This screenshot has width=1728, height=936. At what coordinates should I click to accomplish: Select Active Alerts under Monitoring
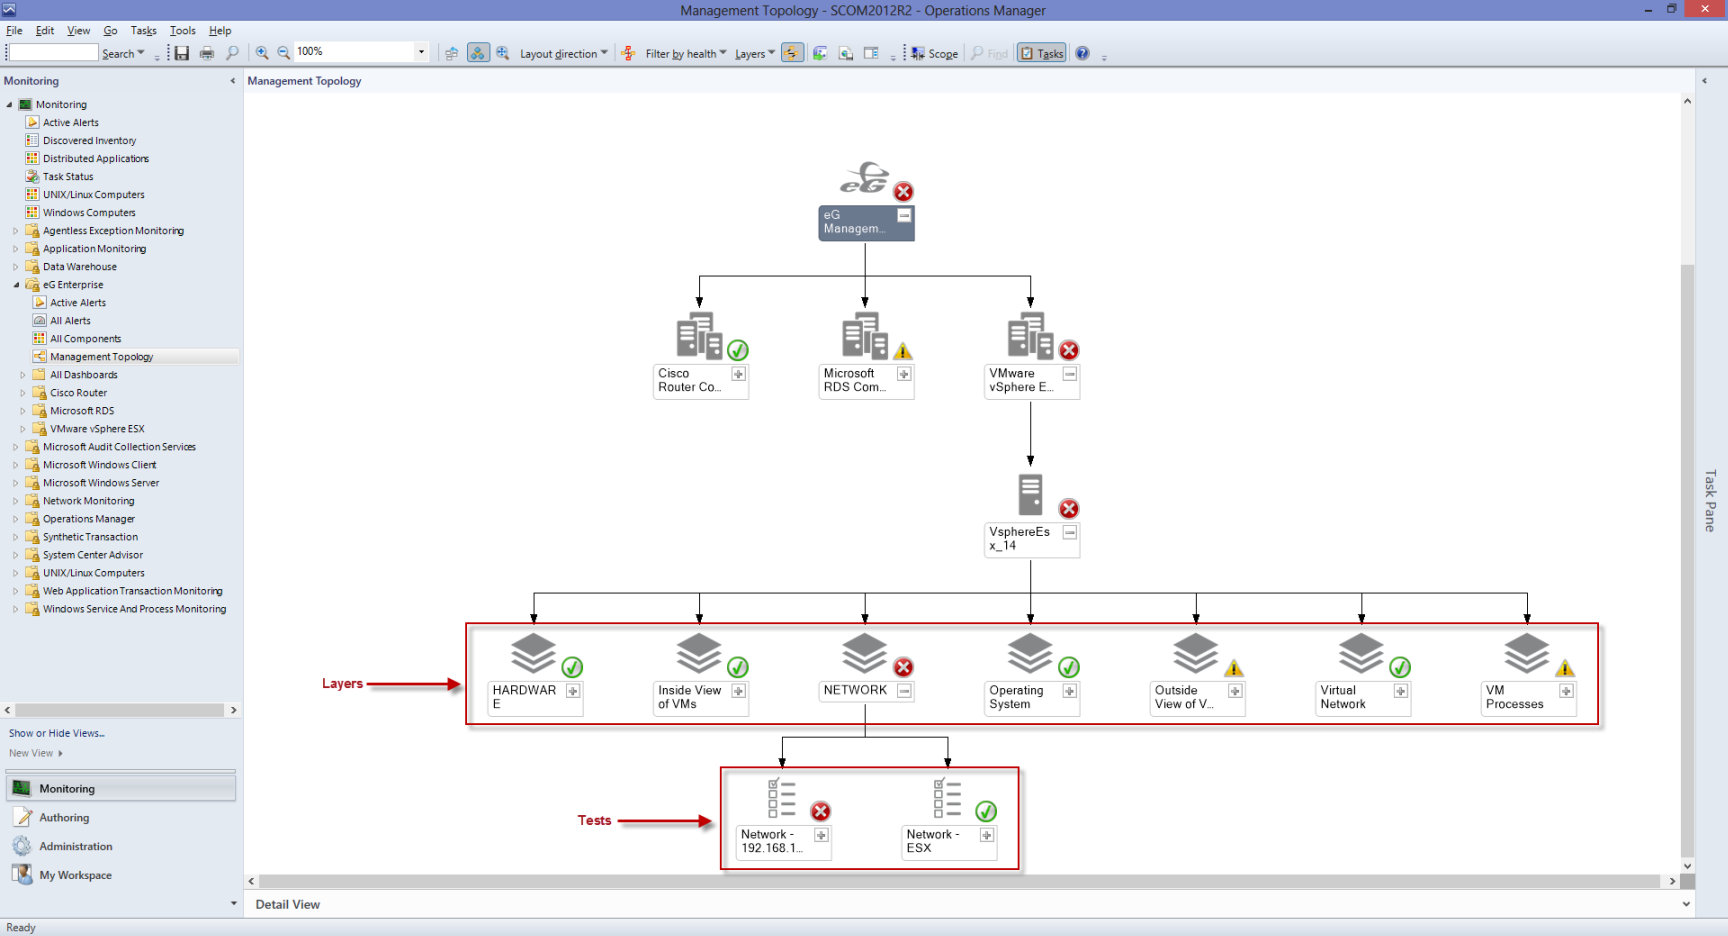click(70, 123)
